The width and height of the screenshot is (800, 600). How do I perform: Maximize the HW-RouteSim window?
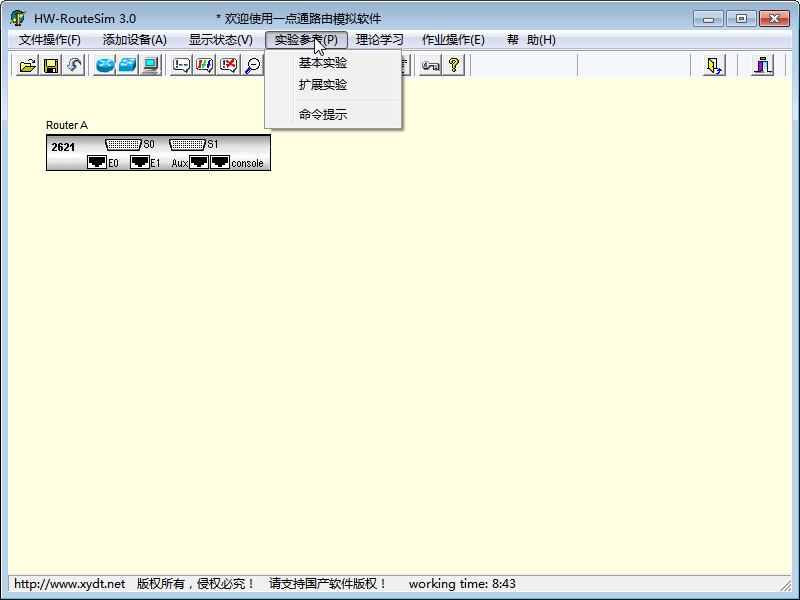pos(741,19)
